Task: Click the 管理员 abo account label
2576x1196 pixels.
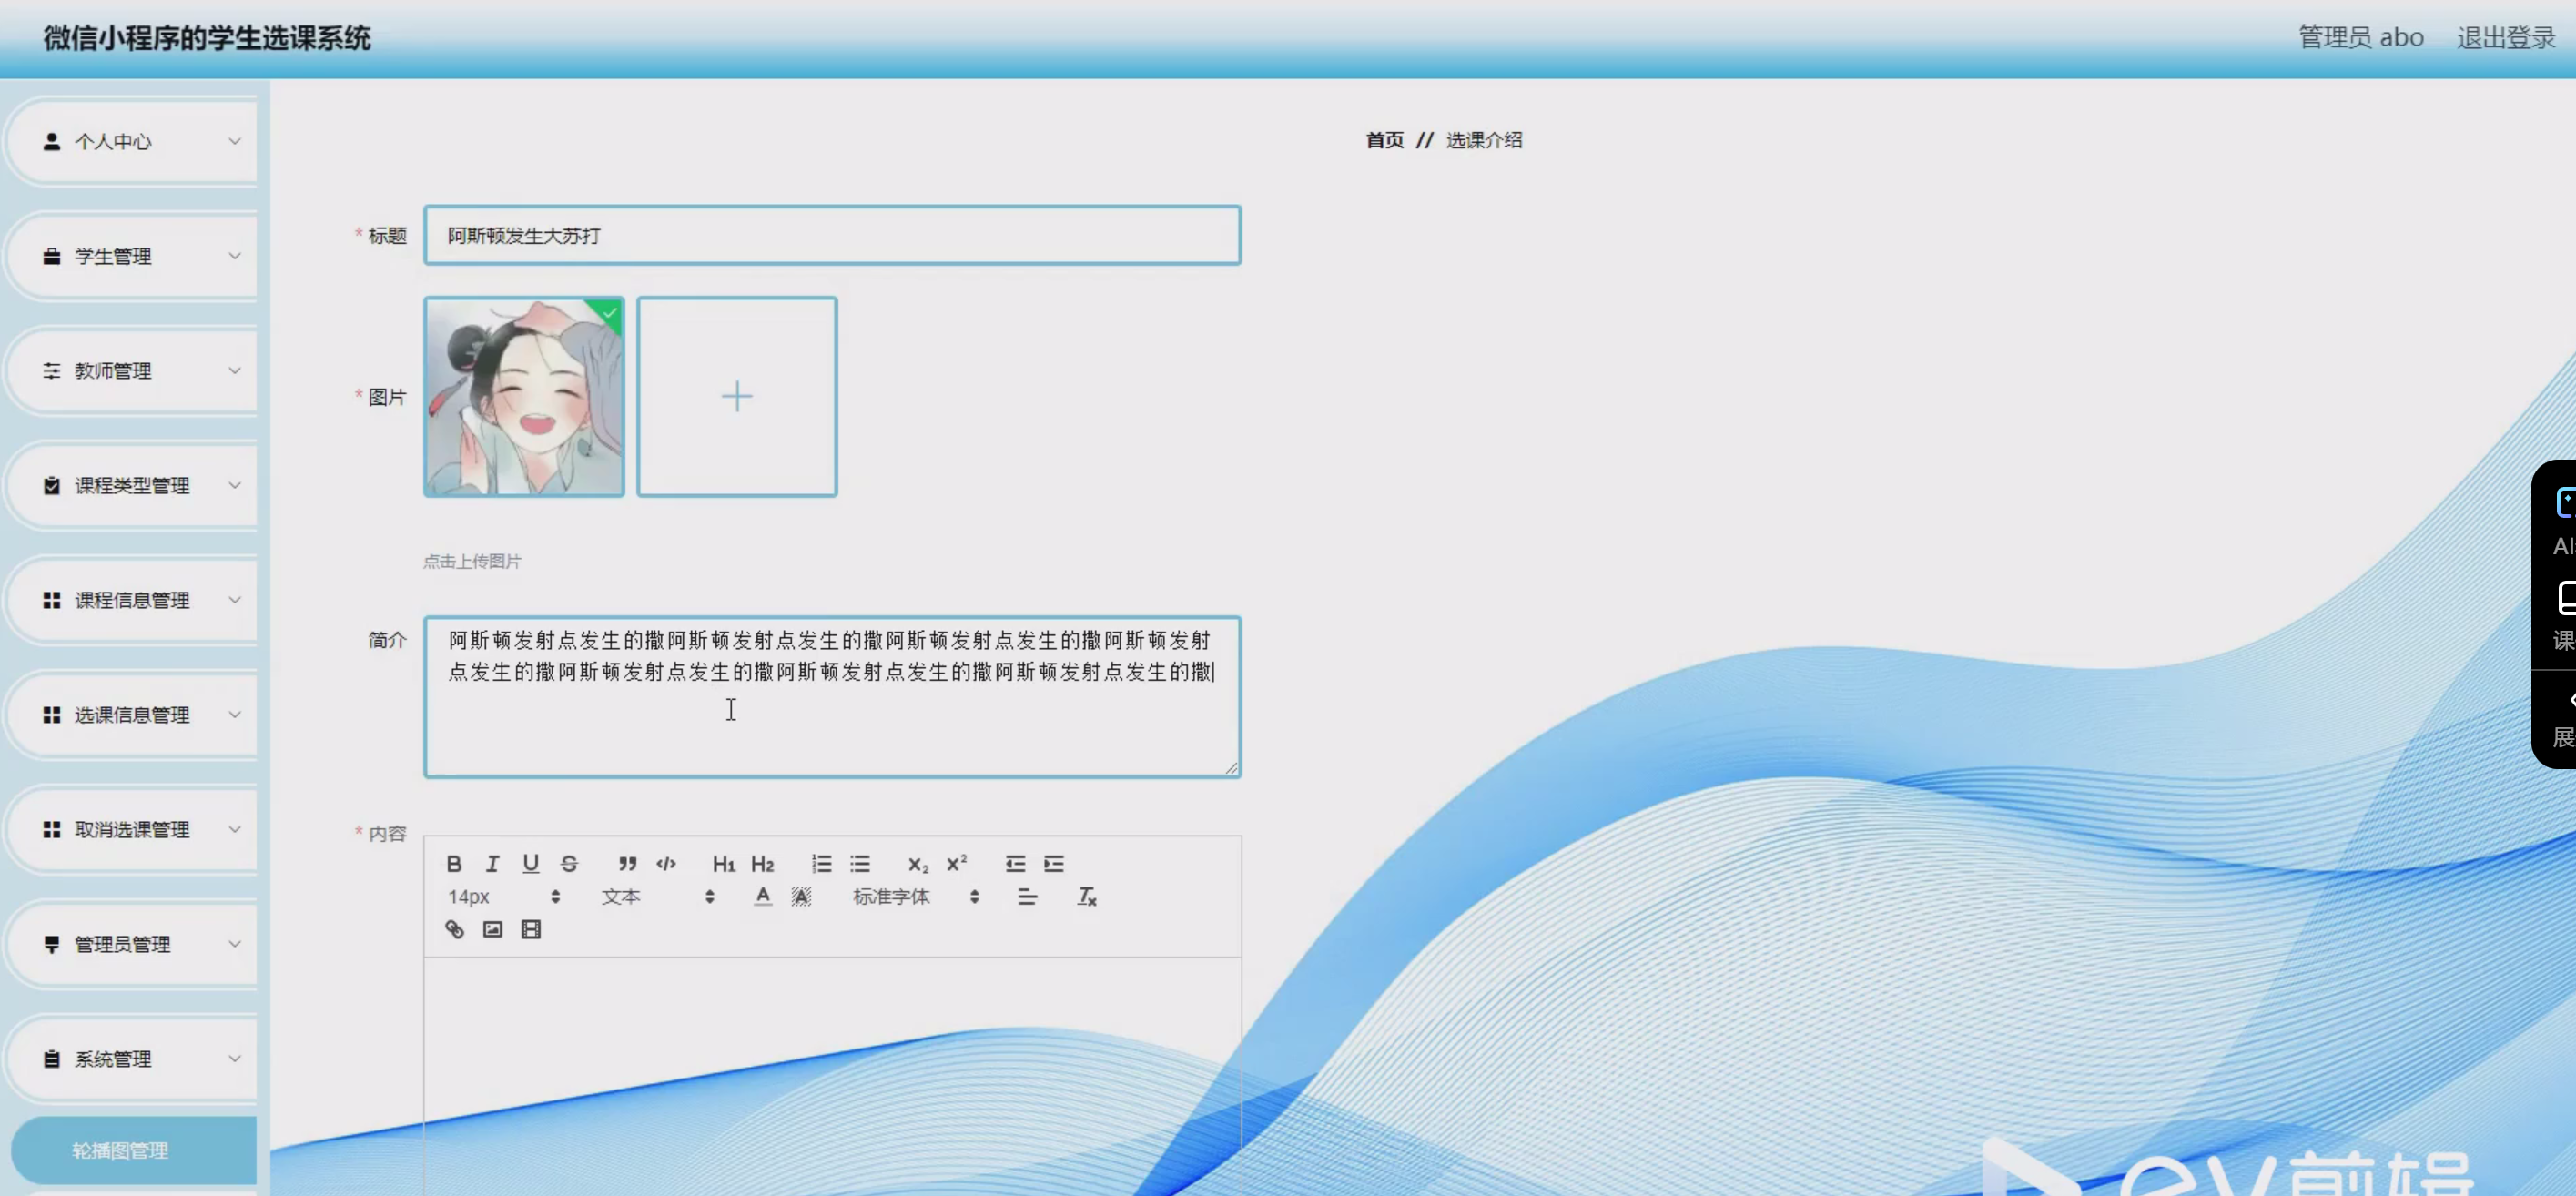Action: click(x=2360, y=37)
